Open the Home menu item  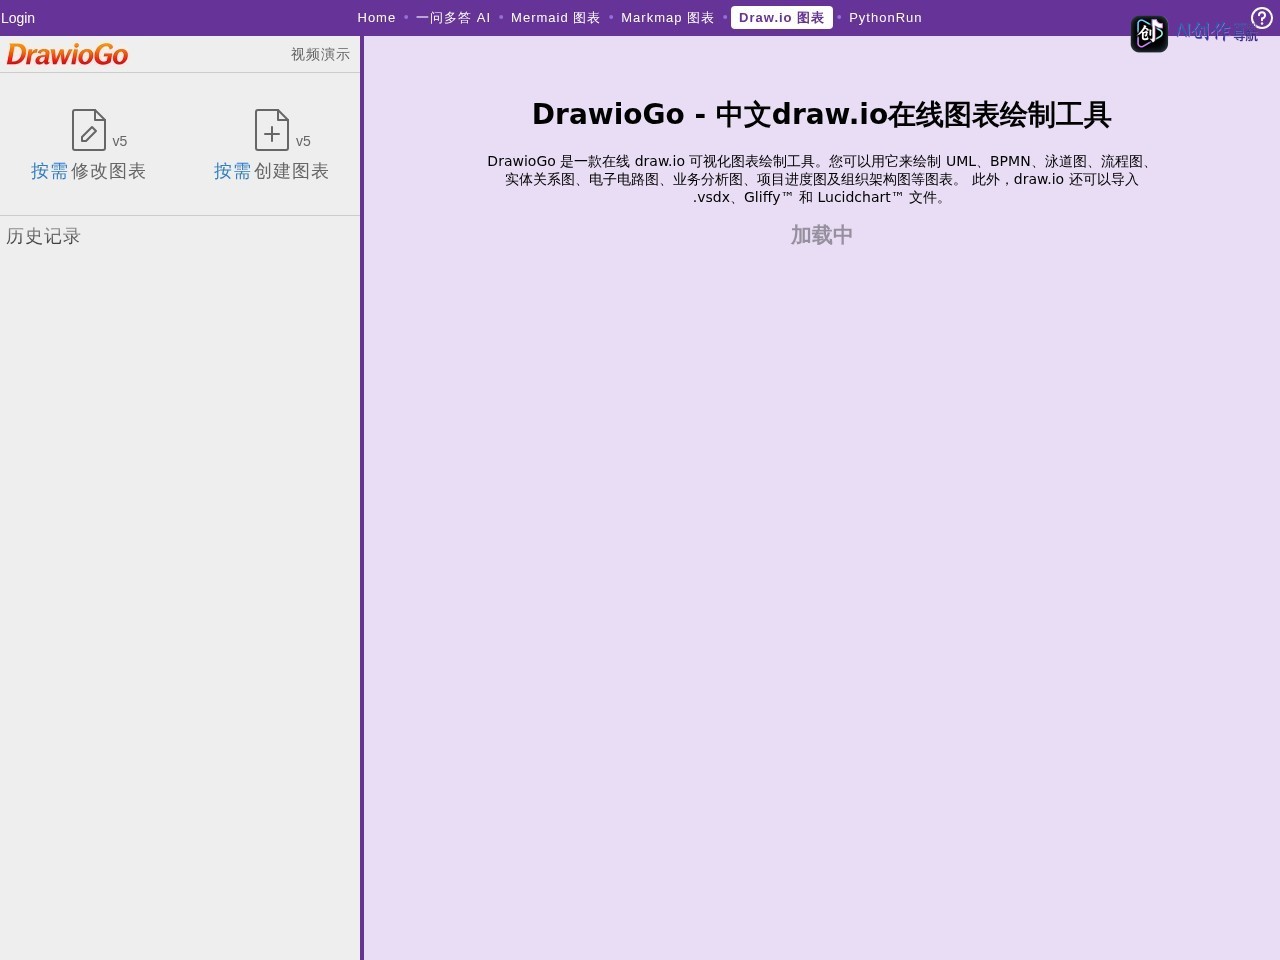(377, 17)
